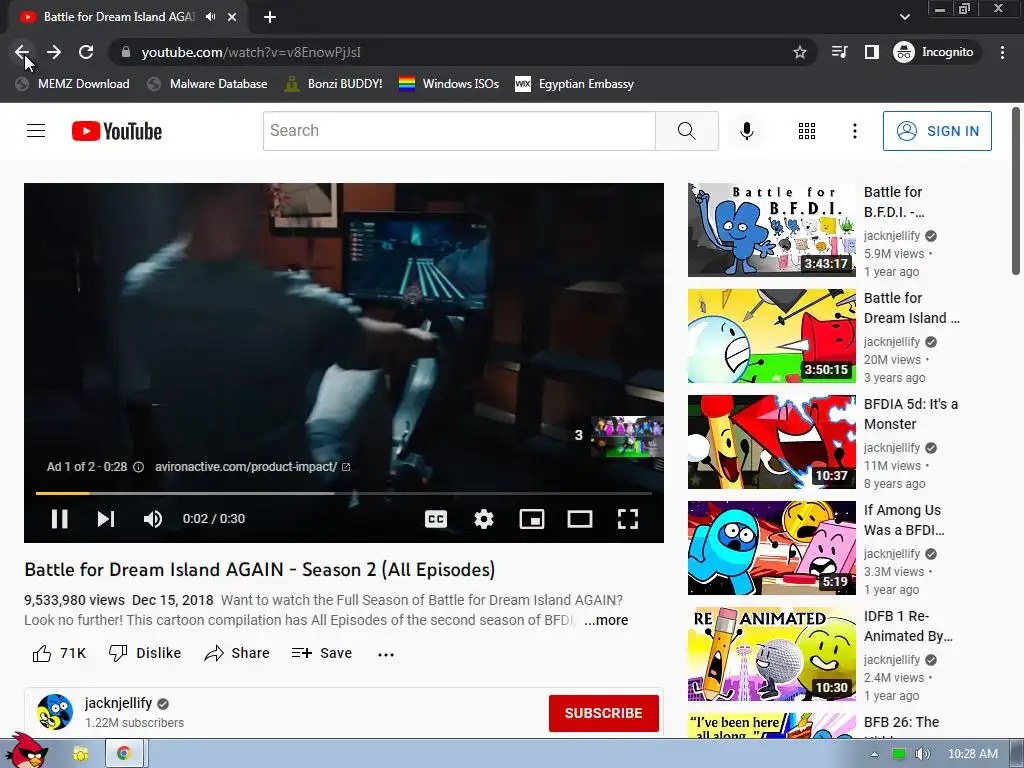
Task: Select the Battle for Dream Island AGAIN tab
Action: click(x=119, y=17)
